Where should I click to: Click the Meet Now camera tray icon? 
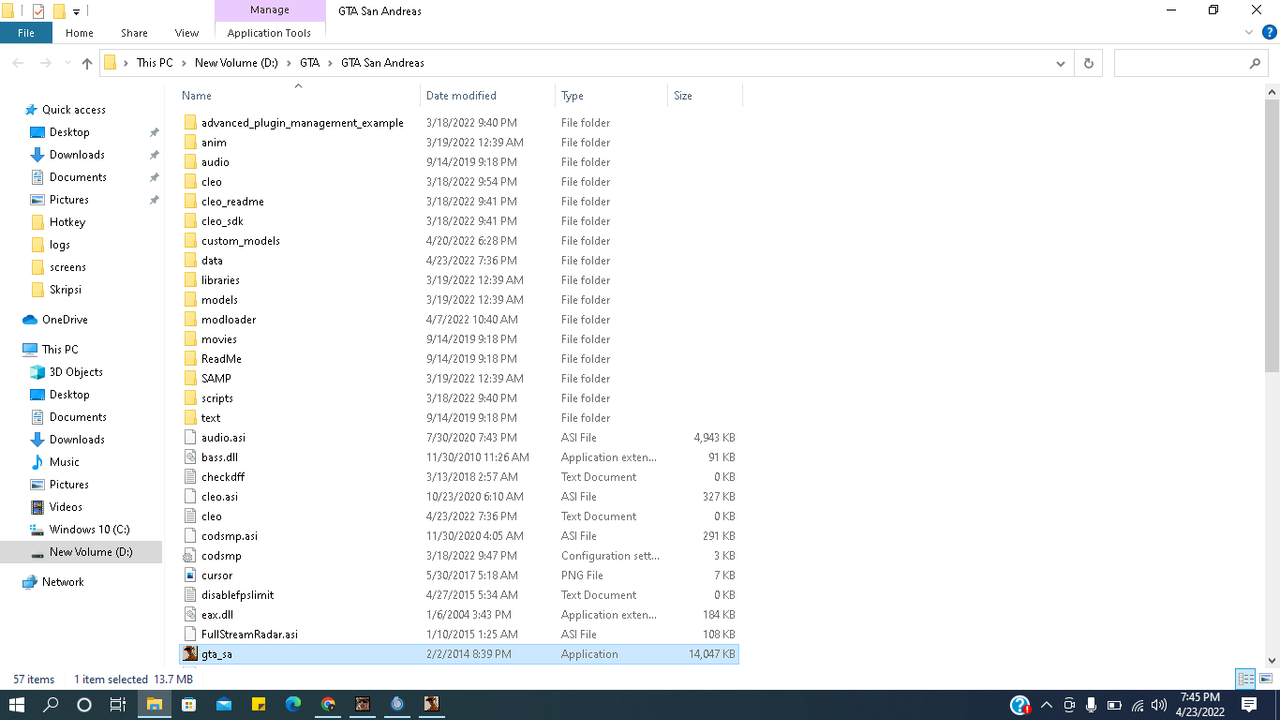pos(1069,705)
